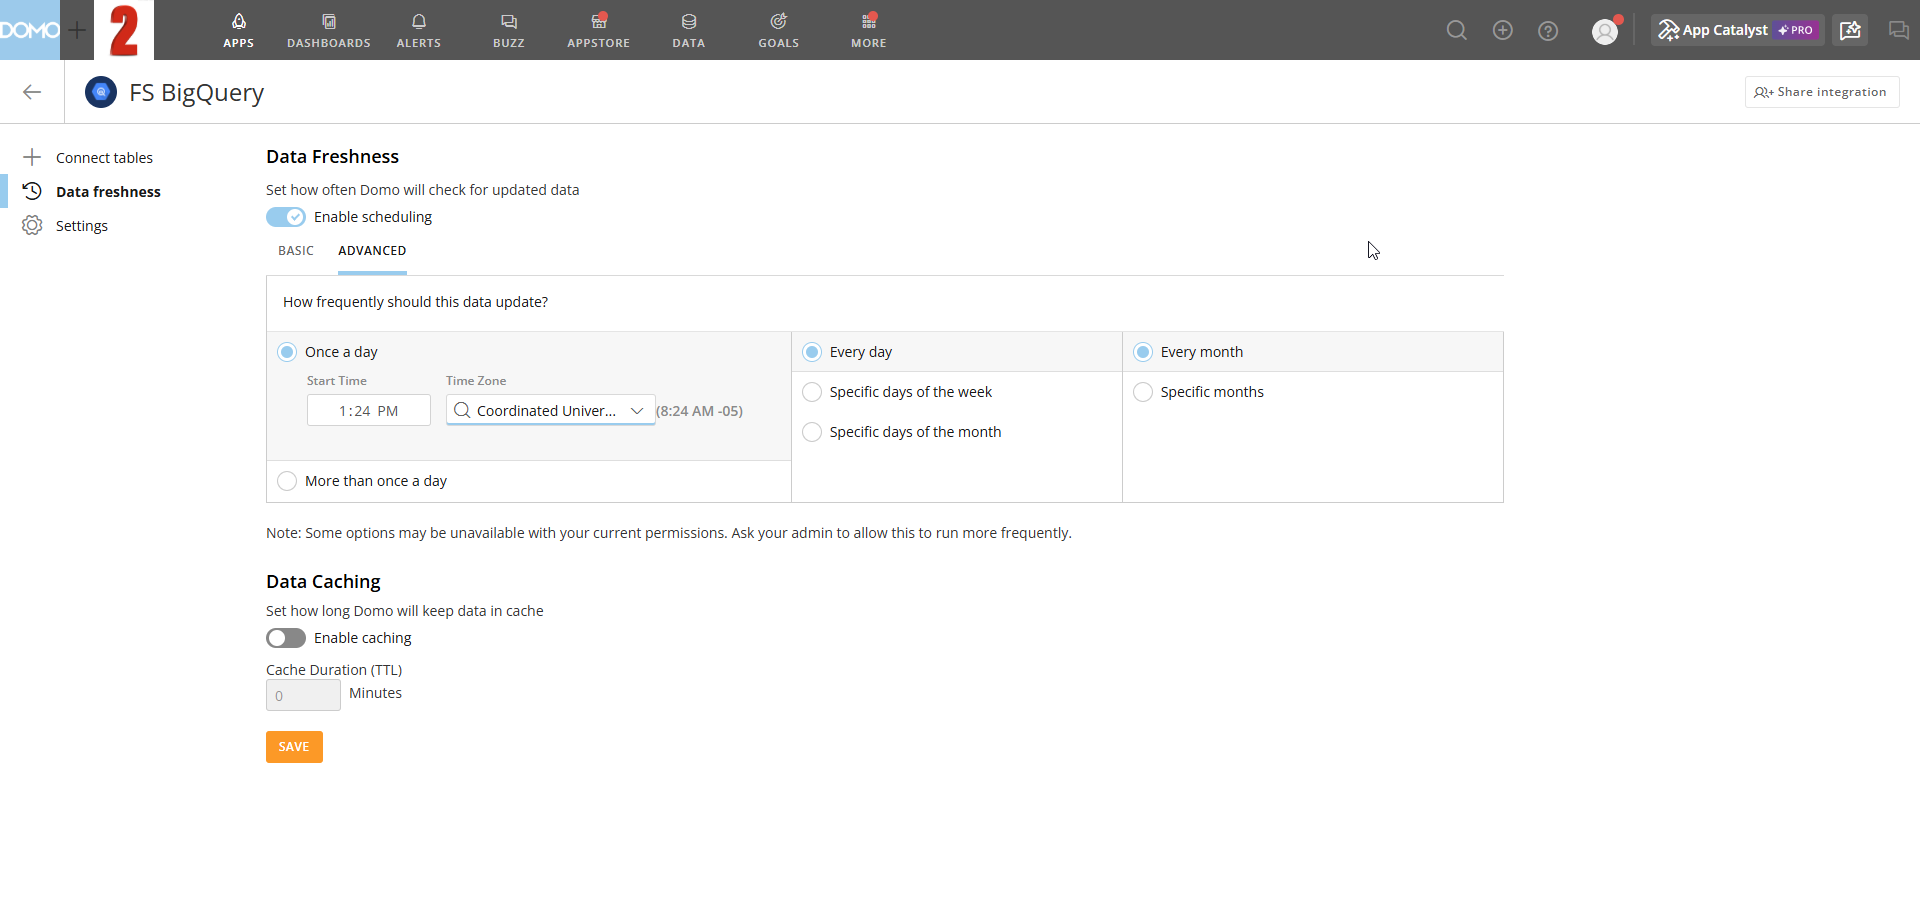Click the Start Time field
The width and height of the screenshot is (1920, 911).
(x=369, y=410)
